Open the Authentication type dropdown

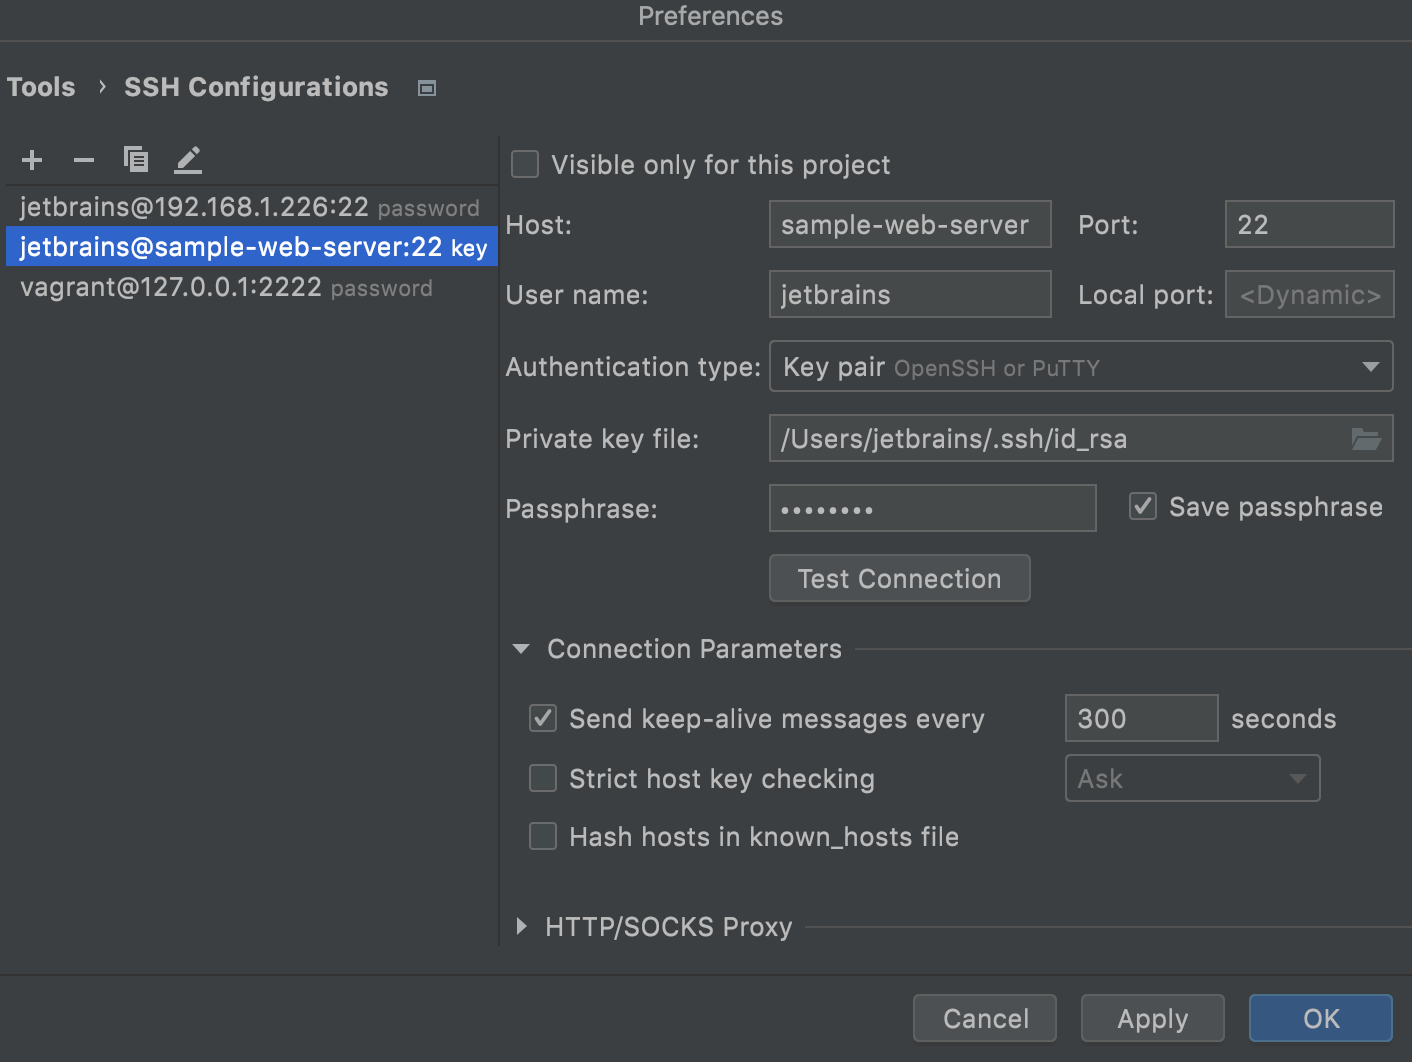pyautogui.click(x=1371, y=366)
